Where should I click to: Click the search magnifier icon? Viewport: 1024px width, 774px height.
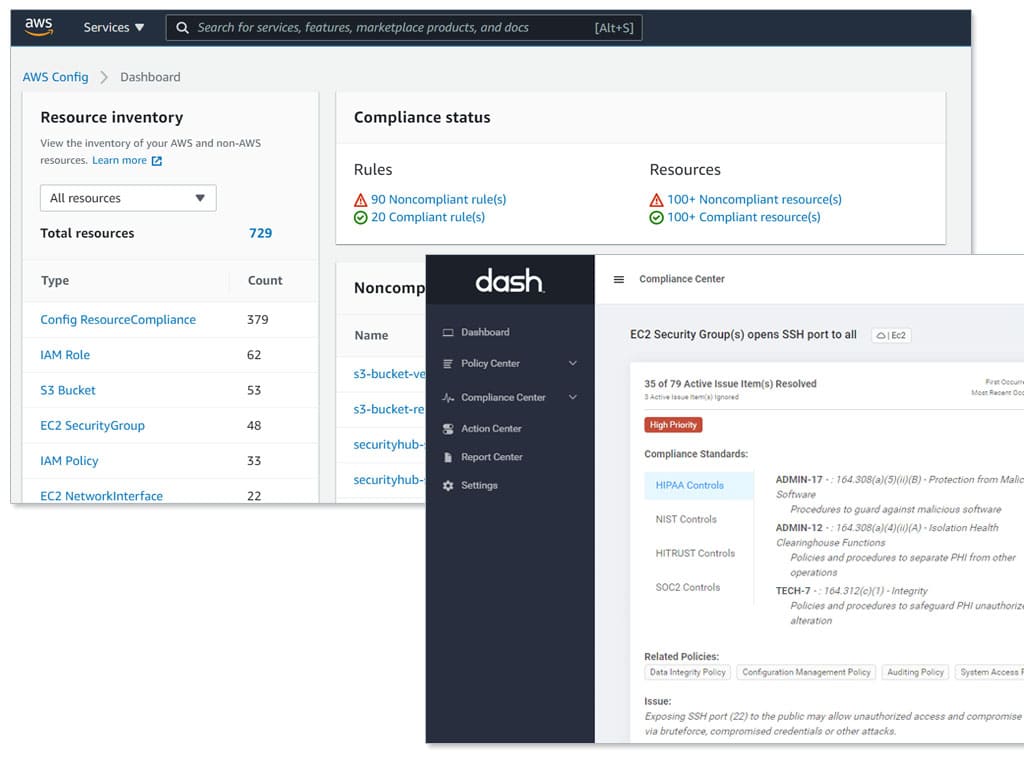click(x=182, y=27)
